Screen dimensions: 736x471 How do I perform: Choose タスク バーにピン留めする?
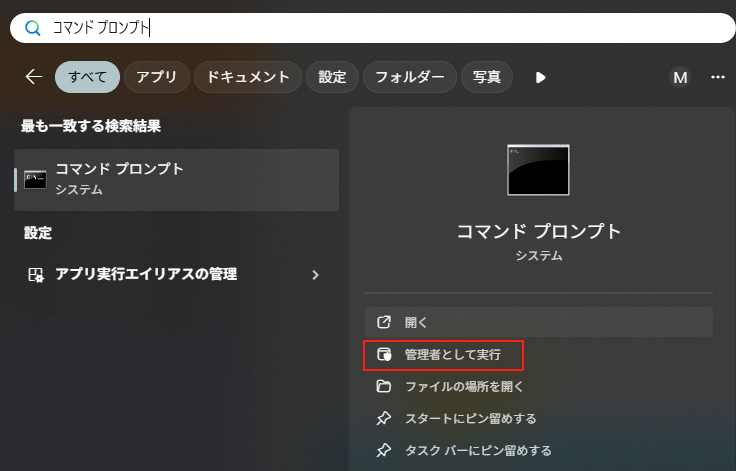(x=539, y=450)
